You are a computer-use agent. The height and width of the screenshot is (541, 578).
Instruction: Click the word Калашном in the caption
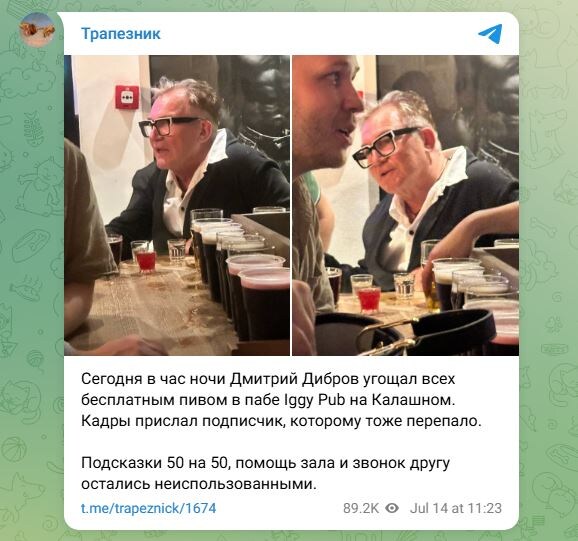click(413, 400)
